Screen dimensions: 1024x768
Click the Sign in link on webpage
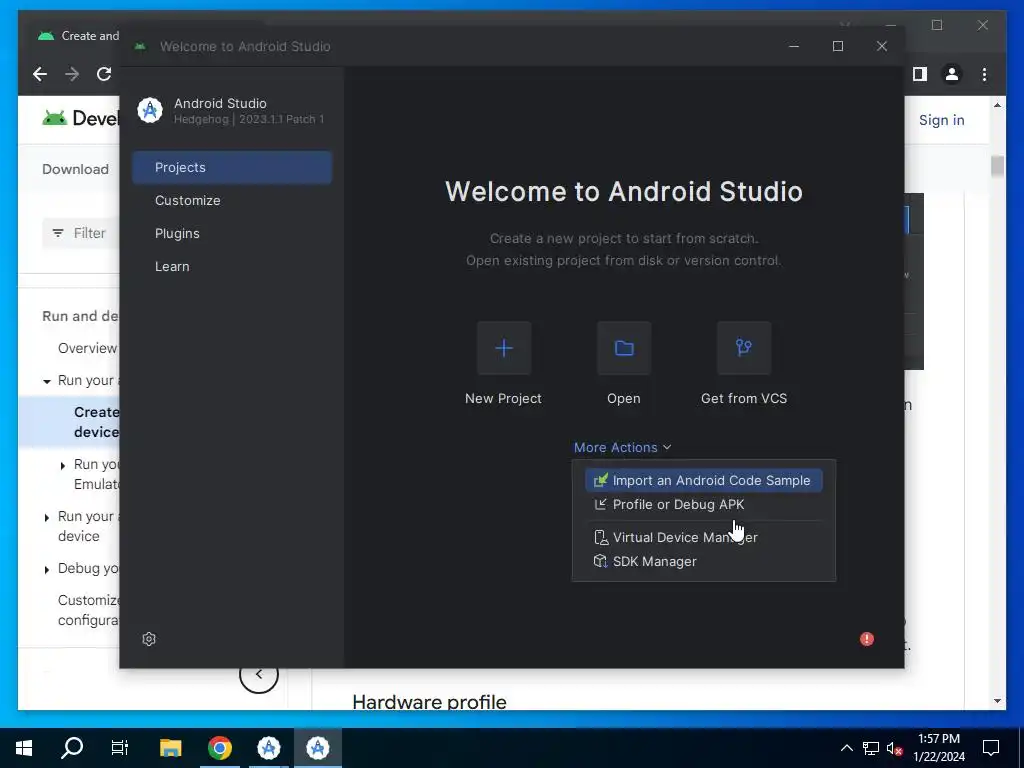click(941, 120)
